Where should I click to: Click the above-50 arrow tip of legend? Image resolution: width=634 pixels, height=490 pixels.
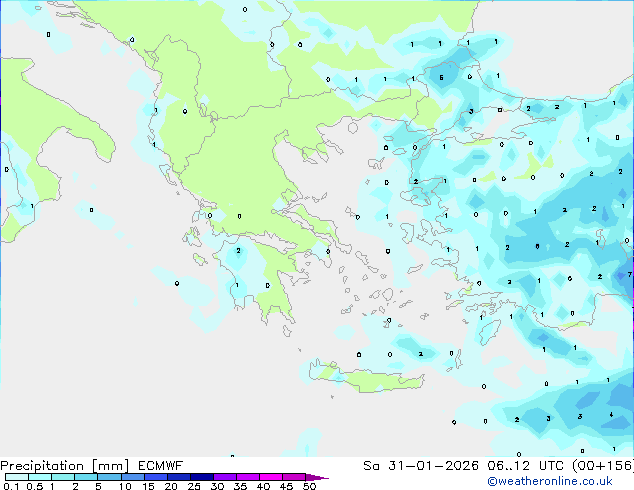[317, 477]
